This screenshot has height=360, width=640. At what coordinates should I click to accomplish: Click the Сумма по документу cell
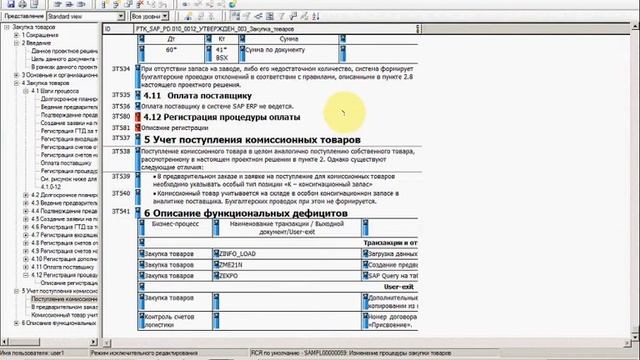(x=289, y=53)
